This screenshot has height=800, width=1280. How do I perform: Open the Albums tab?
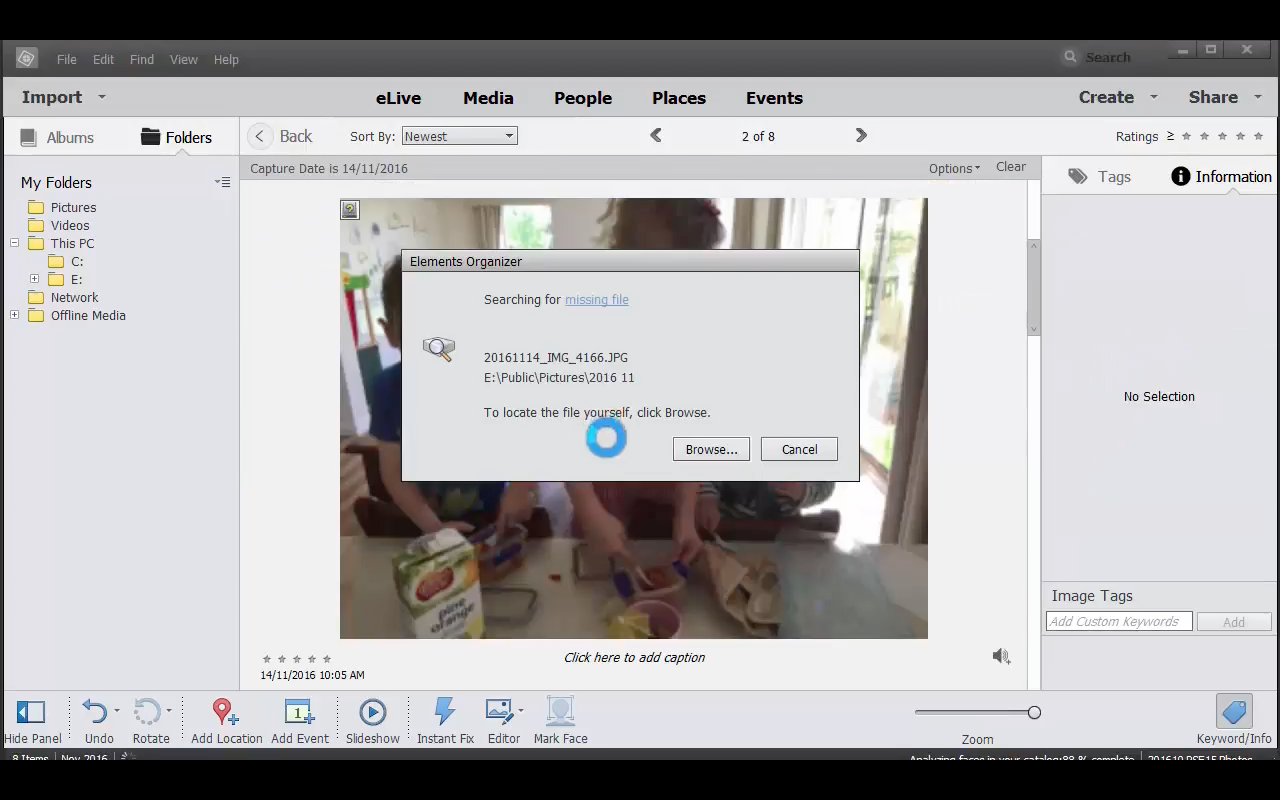[57, 137]
